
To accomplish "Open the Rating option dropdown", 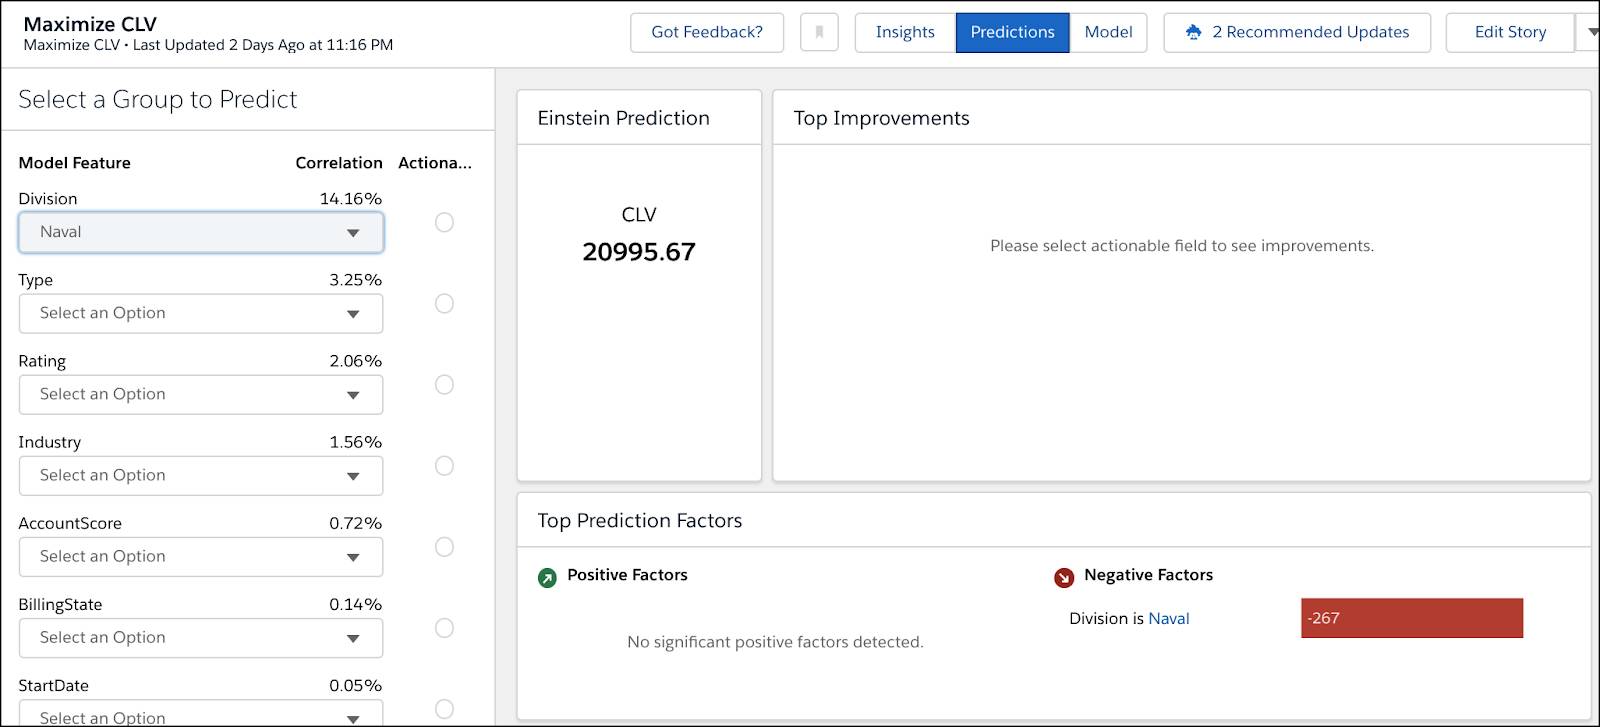I will pos(201,394).
